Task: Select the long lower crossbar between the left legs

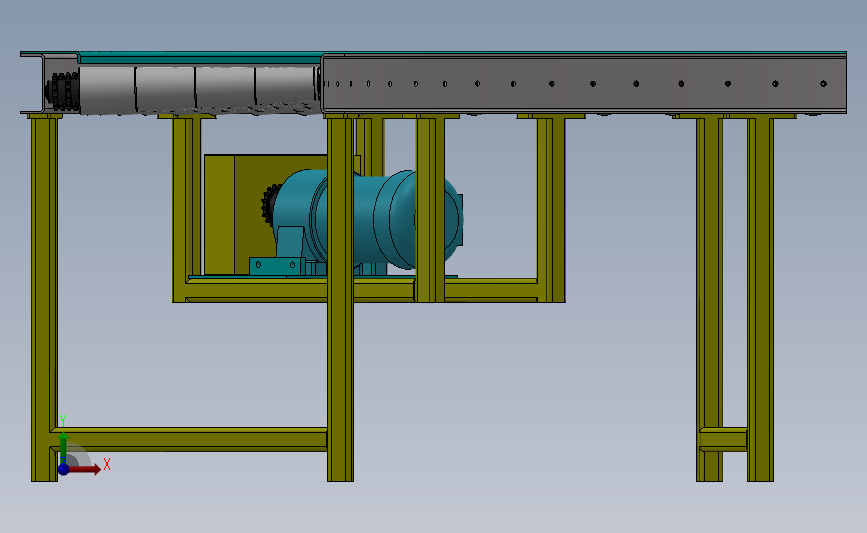Action: click(189, 439)
